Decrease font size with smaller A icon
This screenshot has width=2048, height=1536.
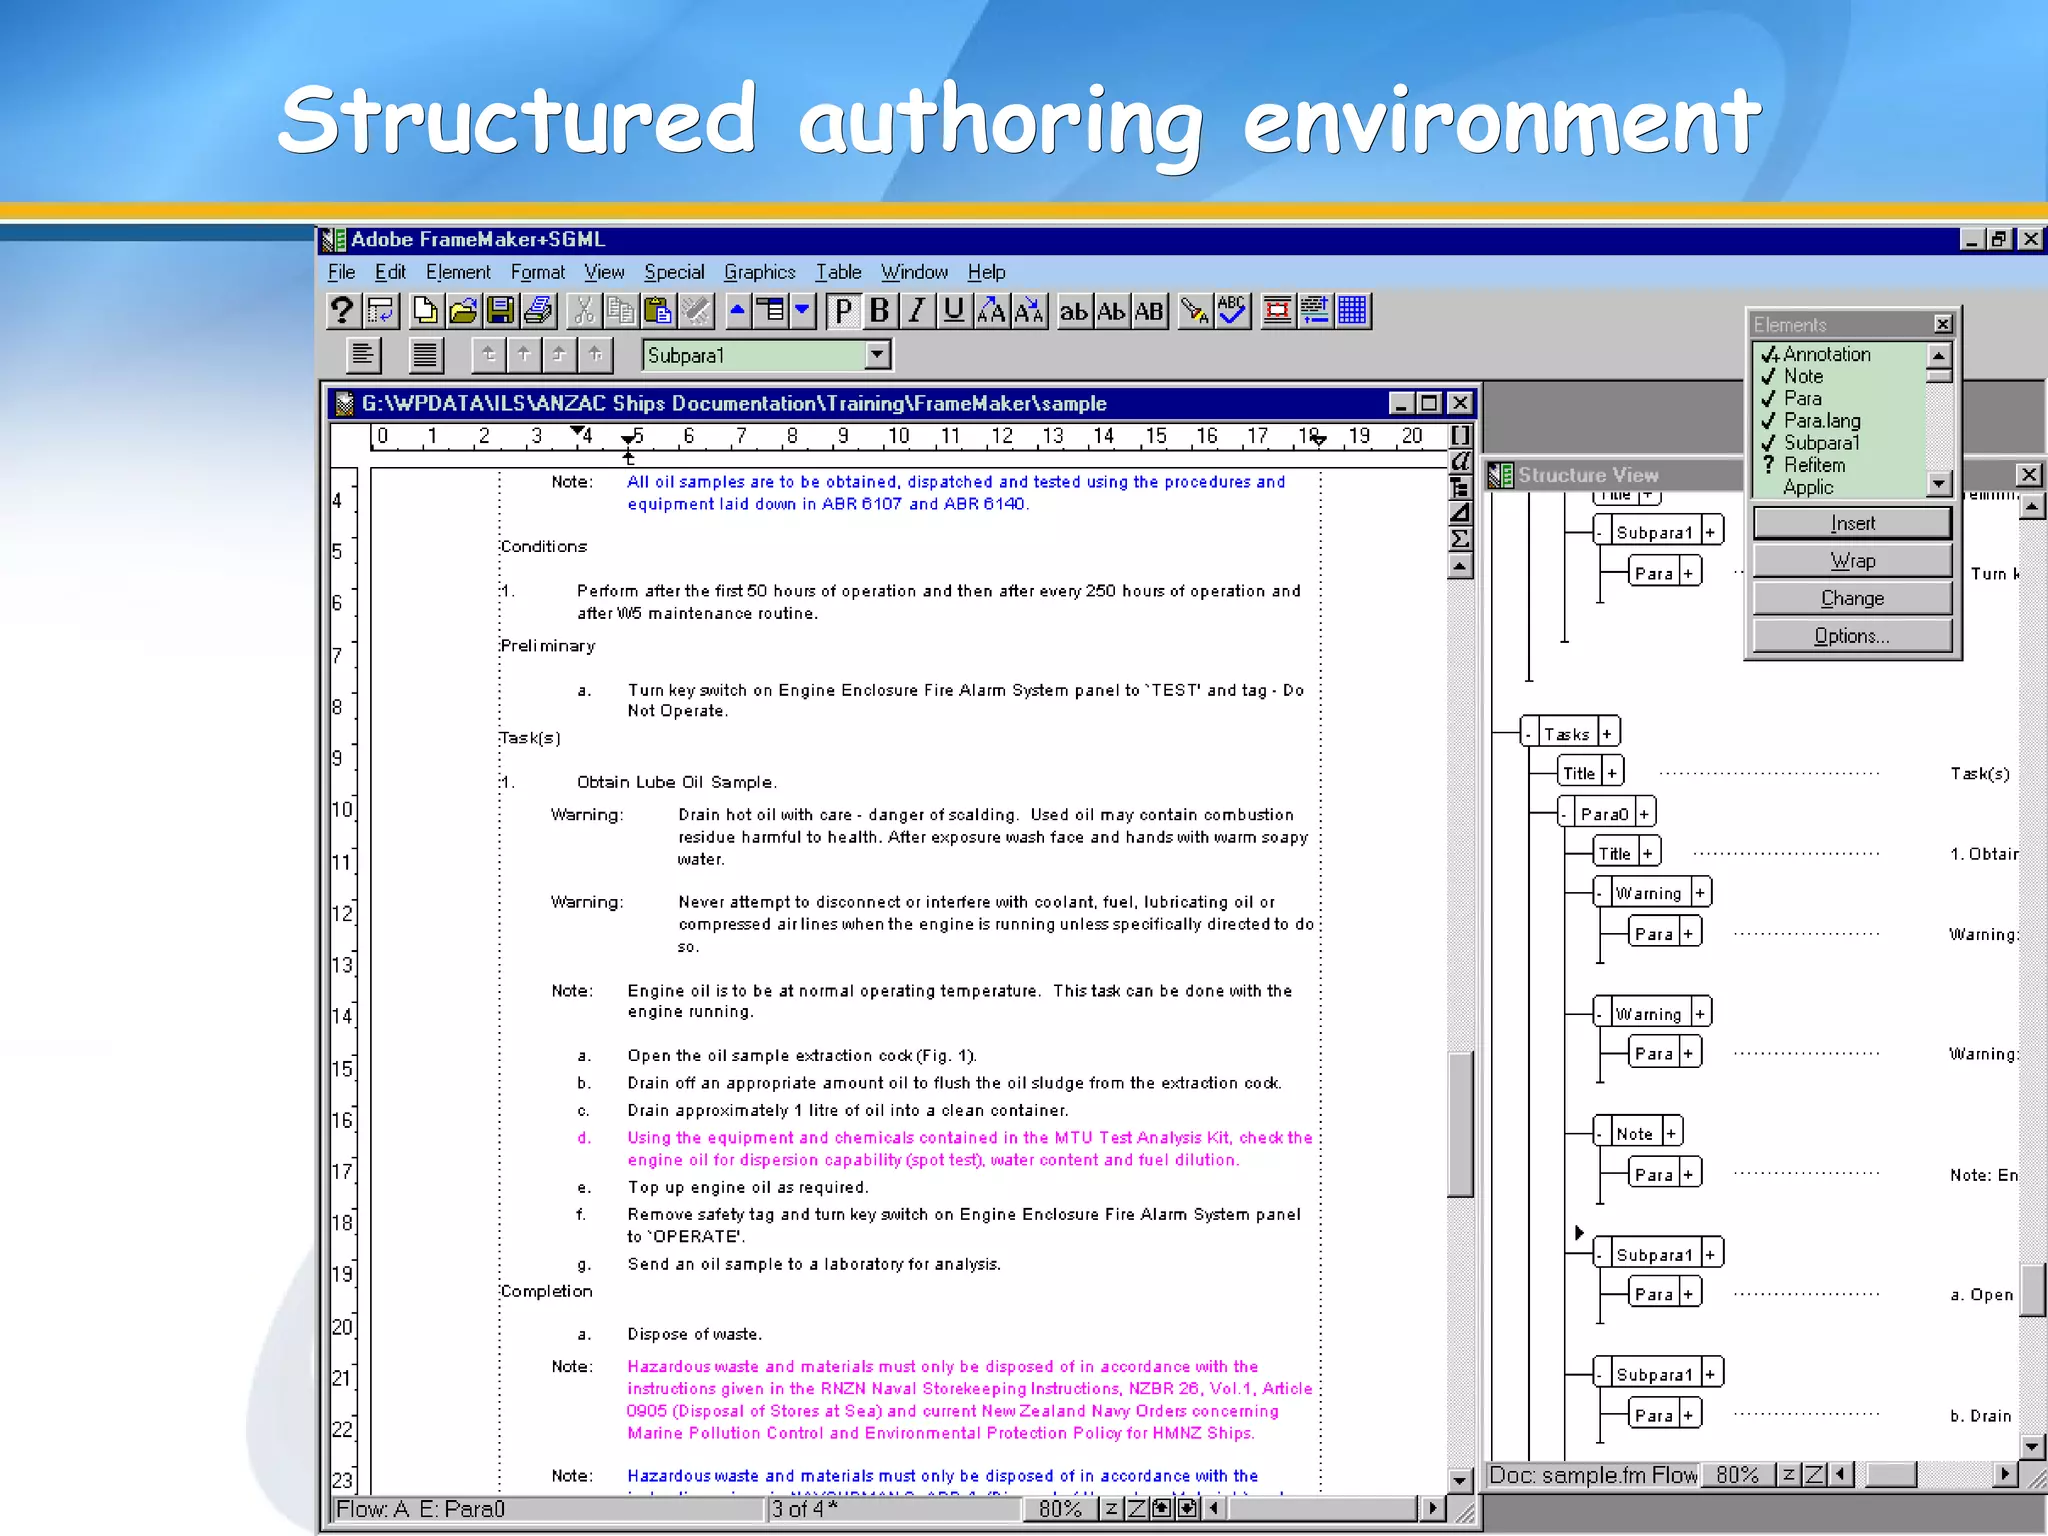click(1029, 311)
